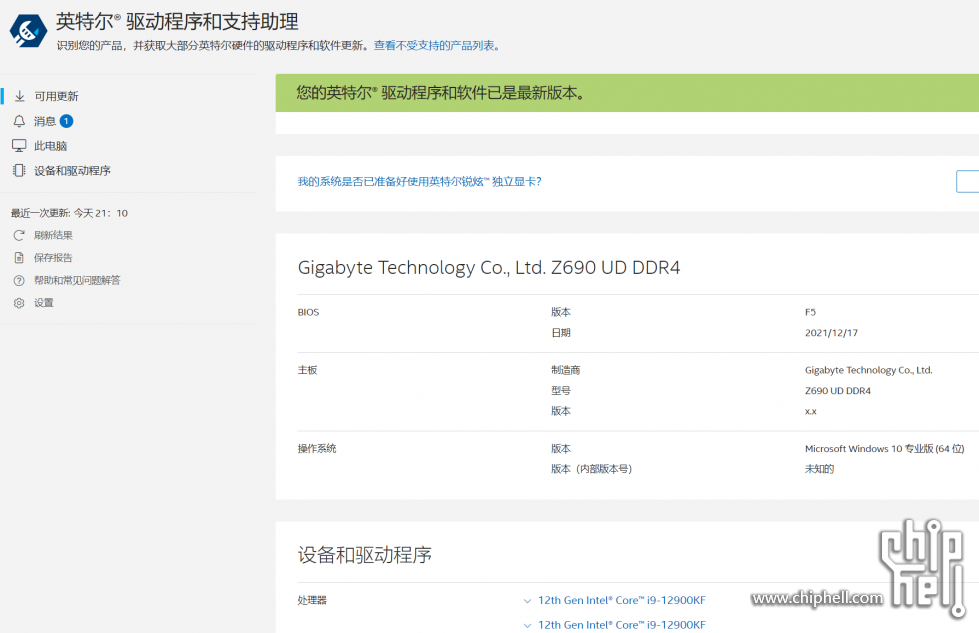Click the model value Z690 UD DDR4
The image size is (979, 633).
[837, 391]
